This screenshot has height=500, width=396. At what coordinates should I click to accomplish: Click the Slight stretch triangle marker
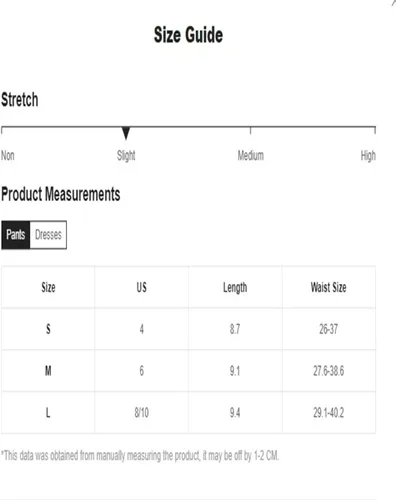[126, 133]
